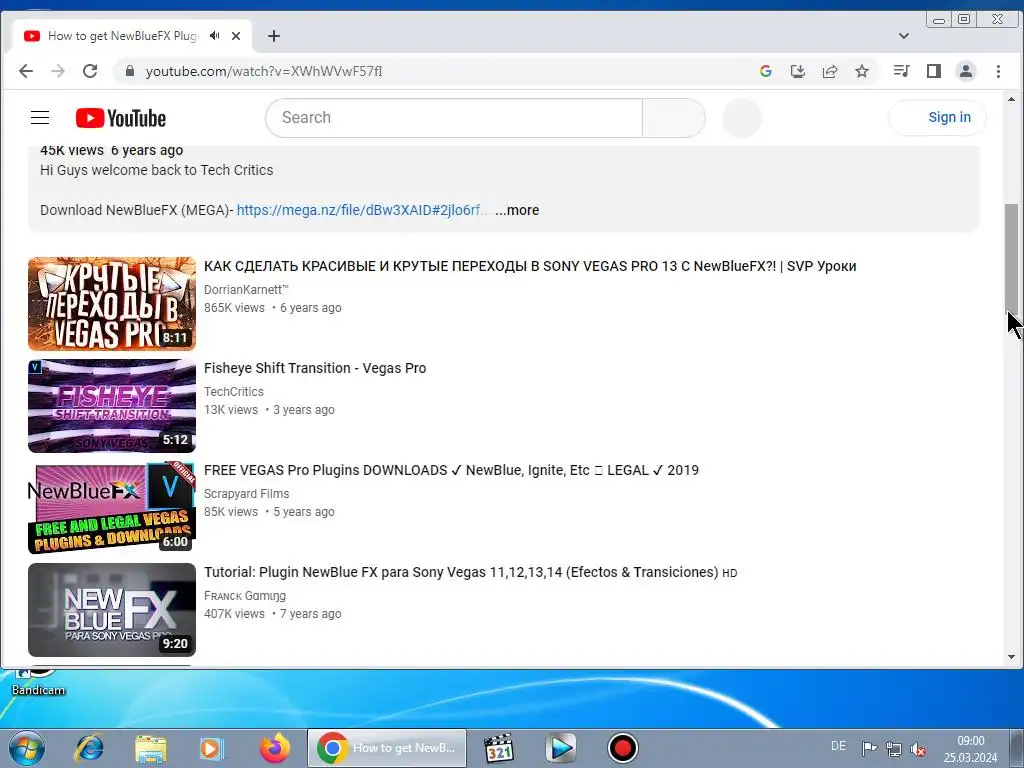Open the Chrome three-dot menu
The height and width of the screenshot is (768, 1024).
998,71
